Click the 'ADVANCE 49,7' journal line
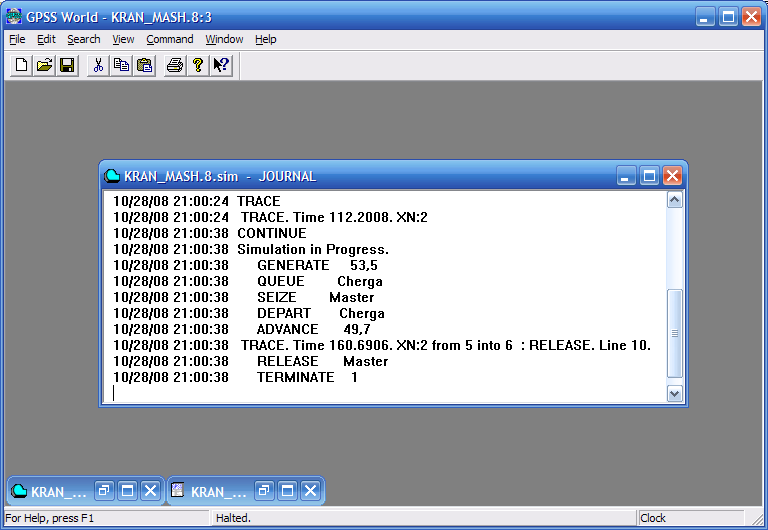 click(242, 329)
